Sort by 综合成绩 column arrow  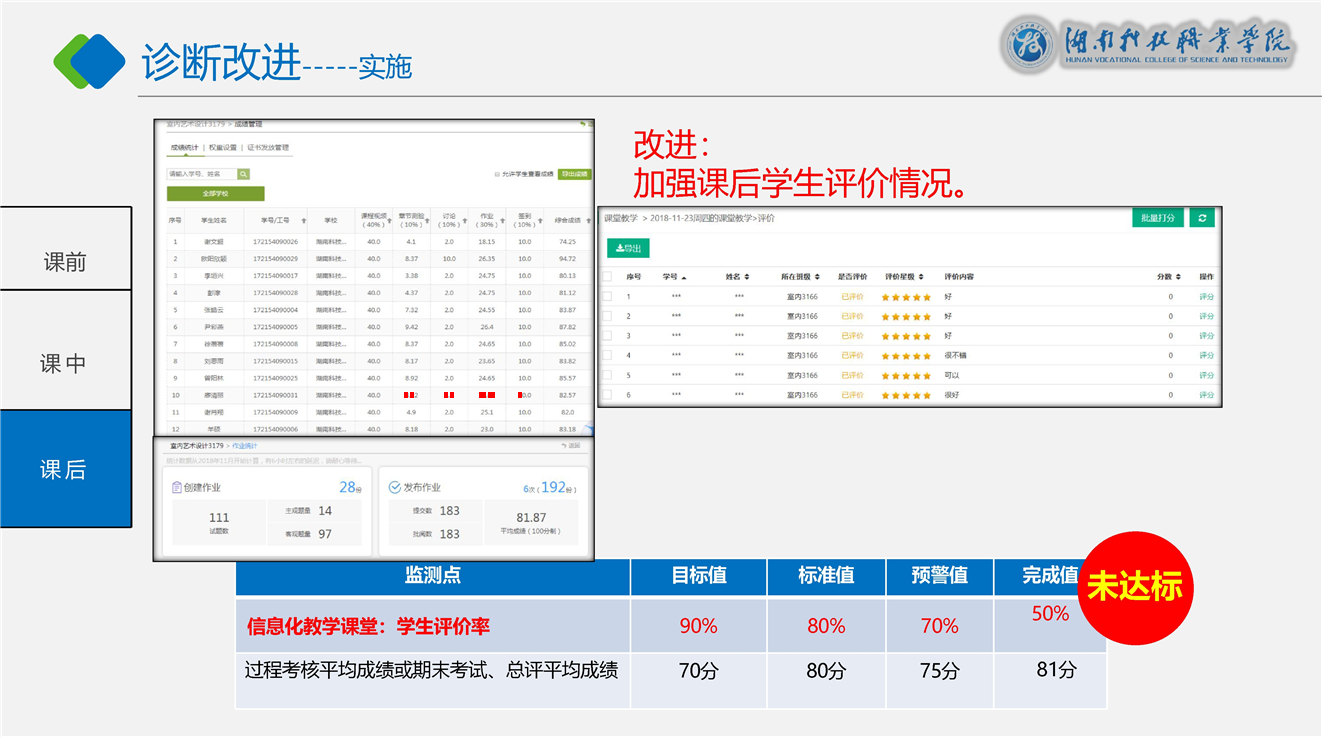click(588, 221)
